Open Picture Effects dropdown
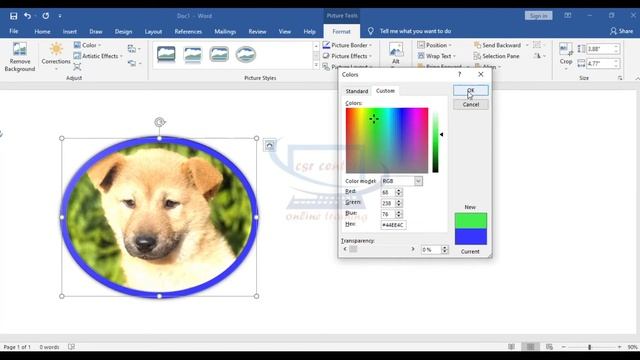Image resolution: width=640 pixels, height=360 pixels. click(347, 56)
